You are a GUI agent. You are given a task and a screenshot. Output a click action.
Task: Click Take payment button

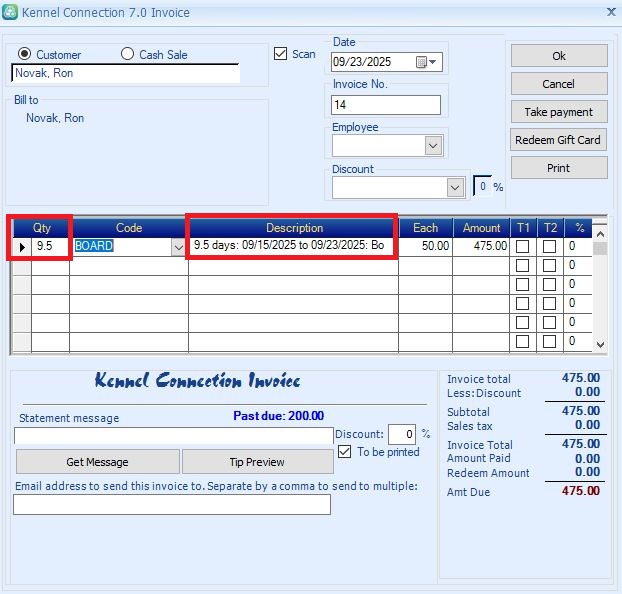[x=559, y=112]
